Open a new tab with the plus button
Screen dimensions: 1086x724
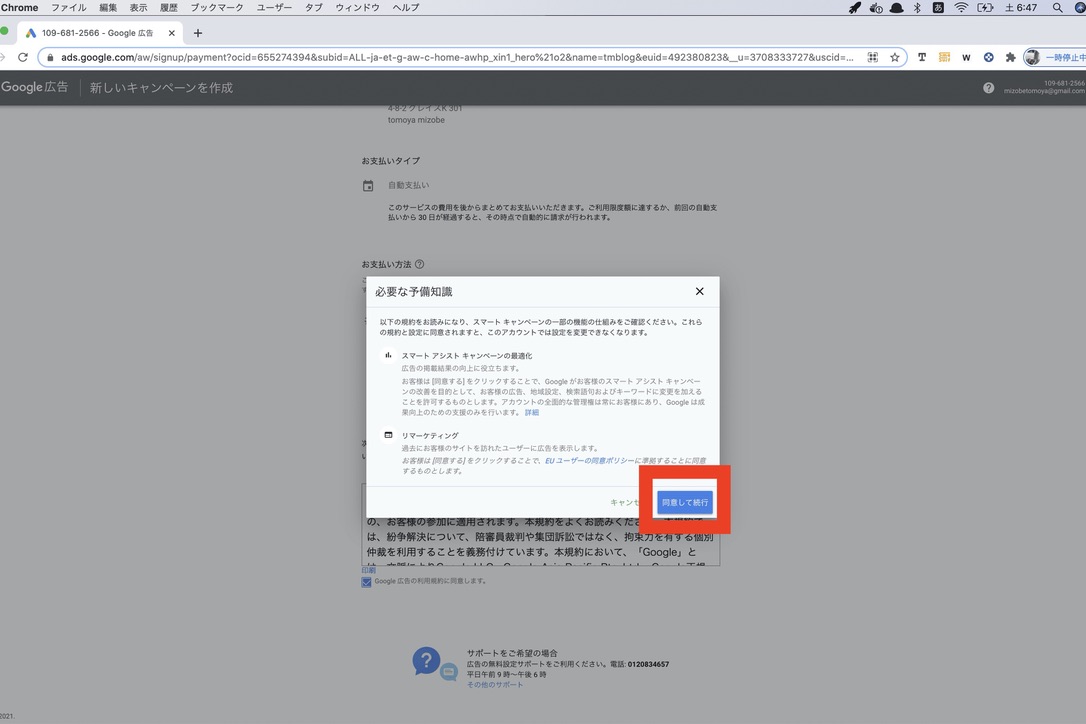(198, 33)
